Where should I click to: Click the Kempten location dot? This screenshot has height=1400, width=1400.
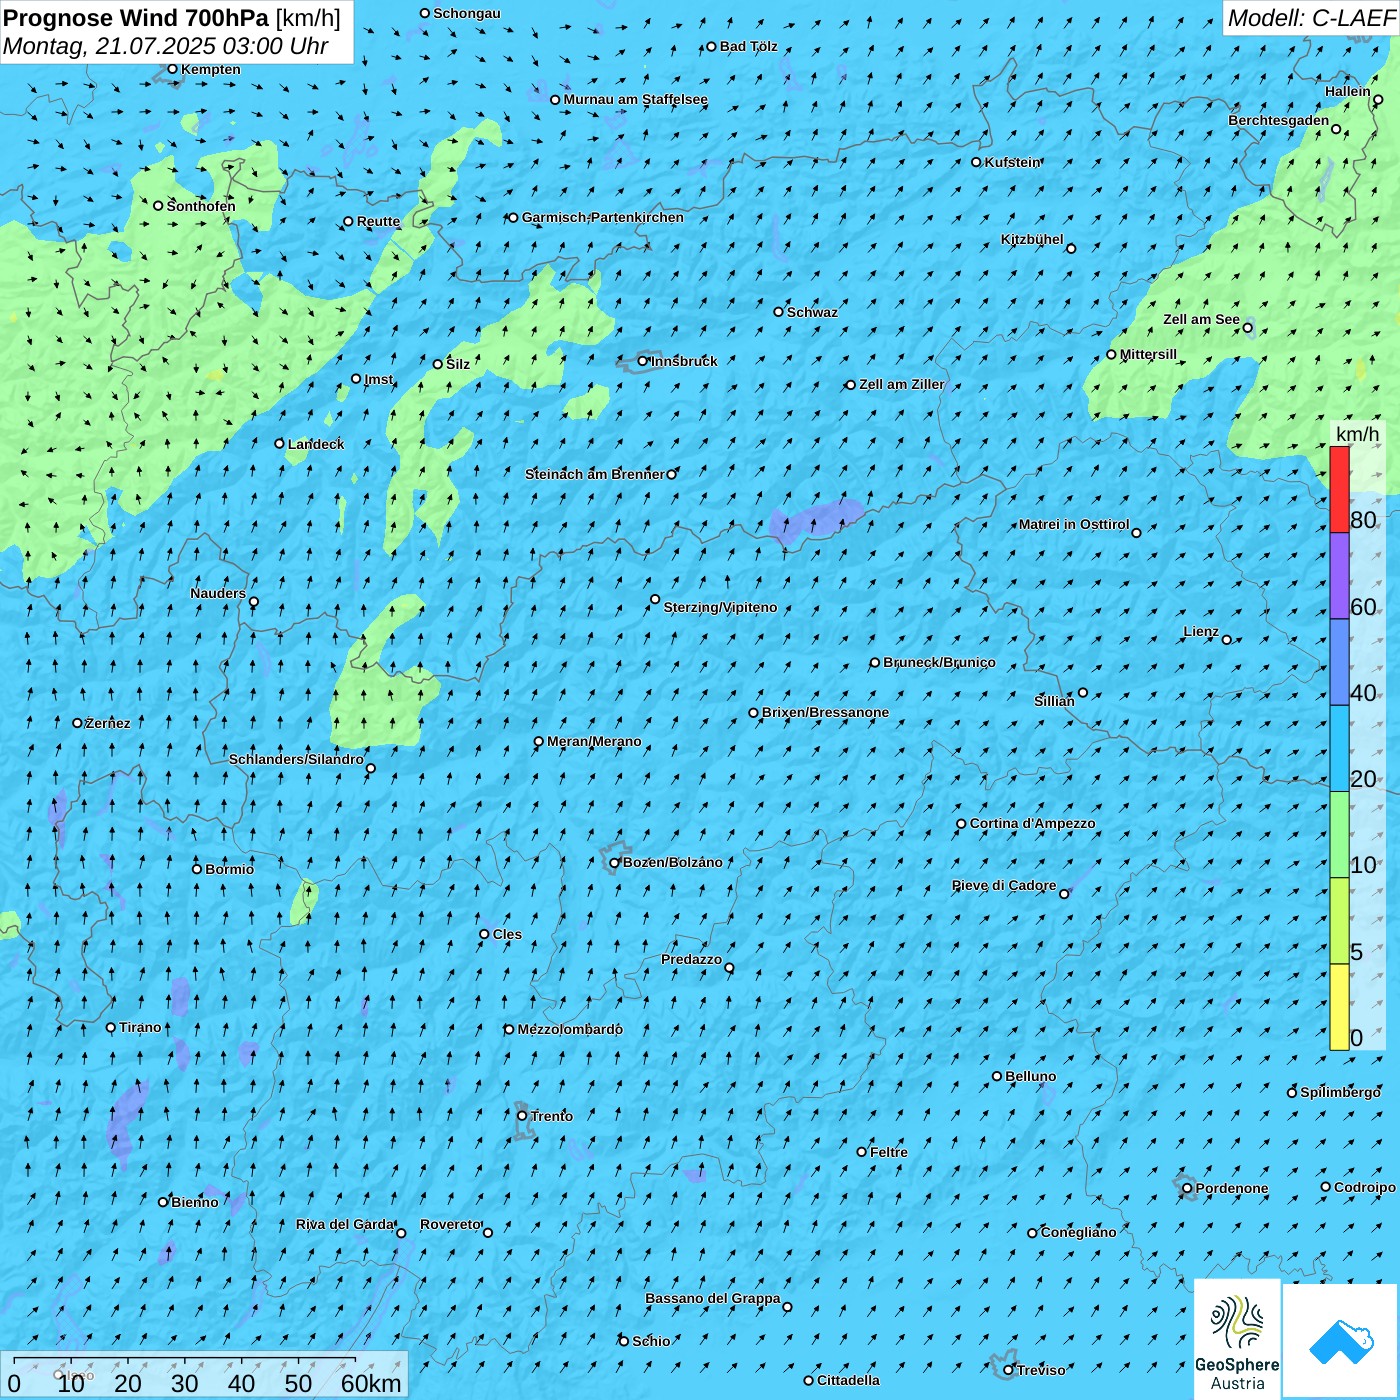(172, 69)
